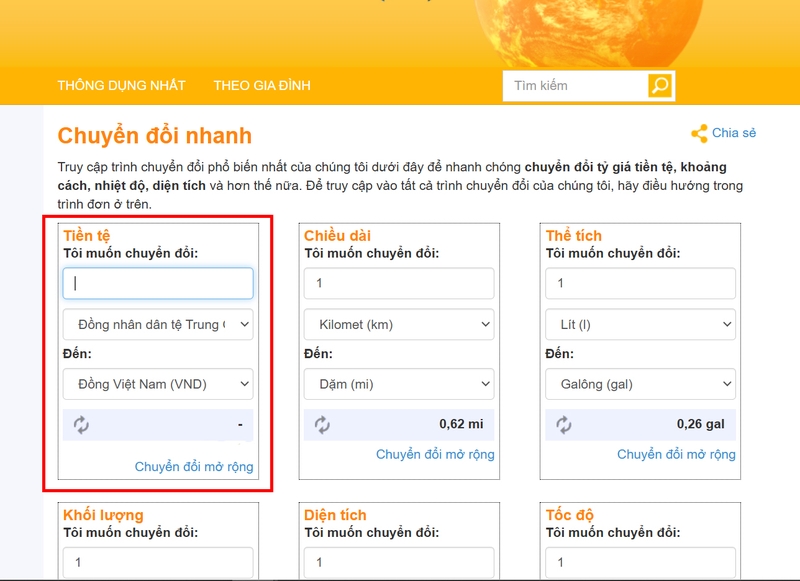Open THÔNG DỤNG NHẤT menu
800x581 pixels.
coord(121,85)
